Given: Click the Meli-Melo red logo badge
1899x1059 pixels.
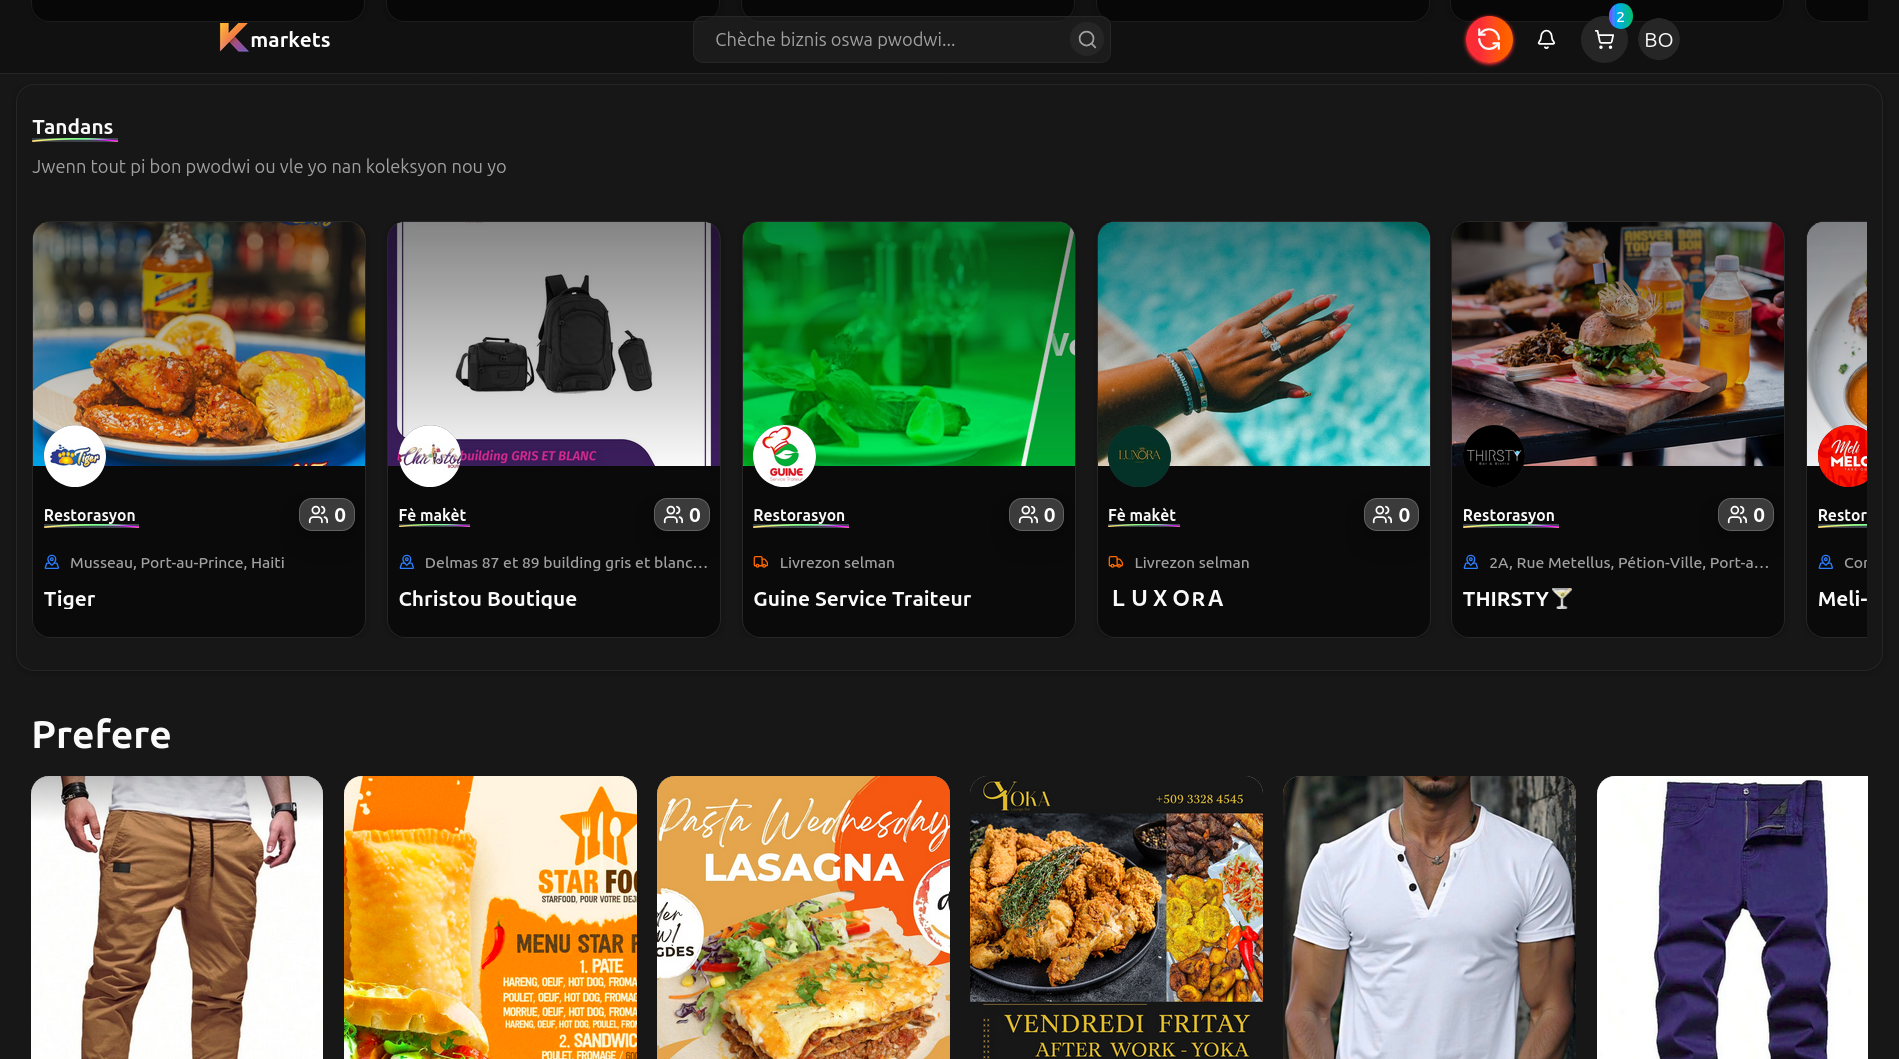Looking at the screenshot, I should [x=1843, y=456].
